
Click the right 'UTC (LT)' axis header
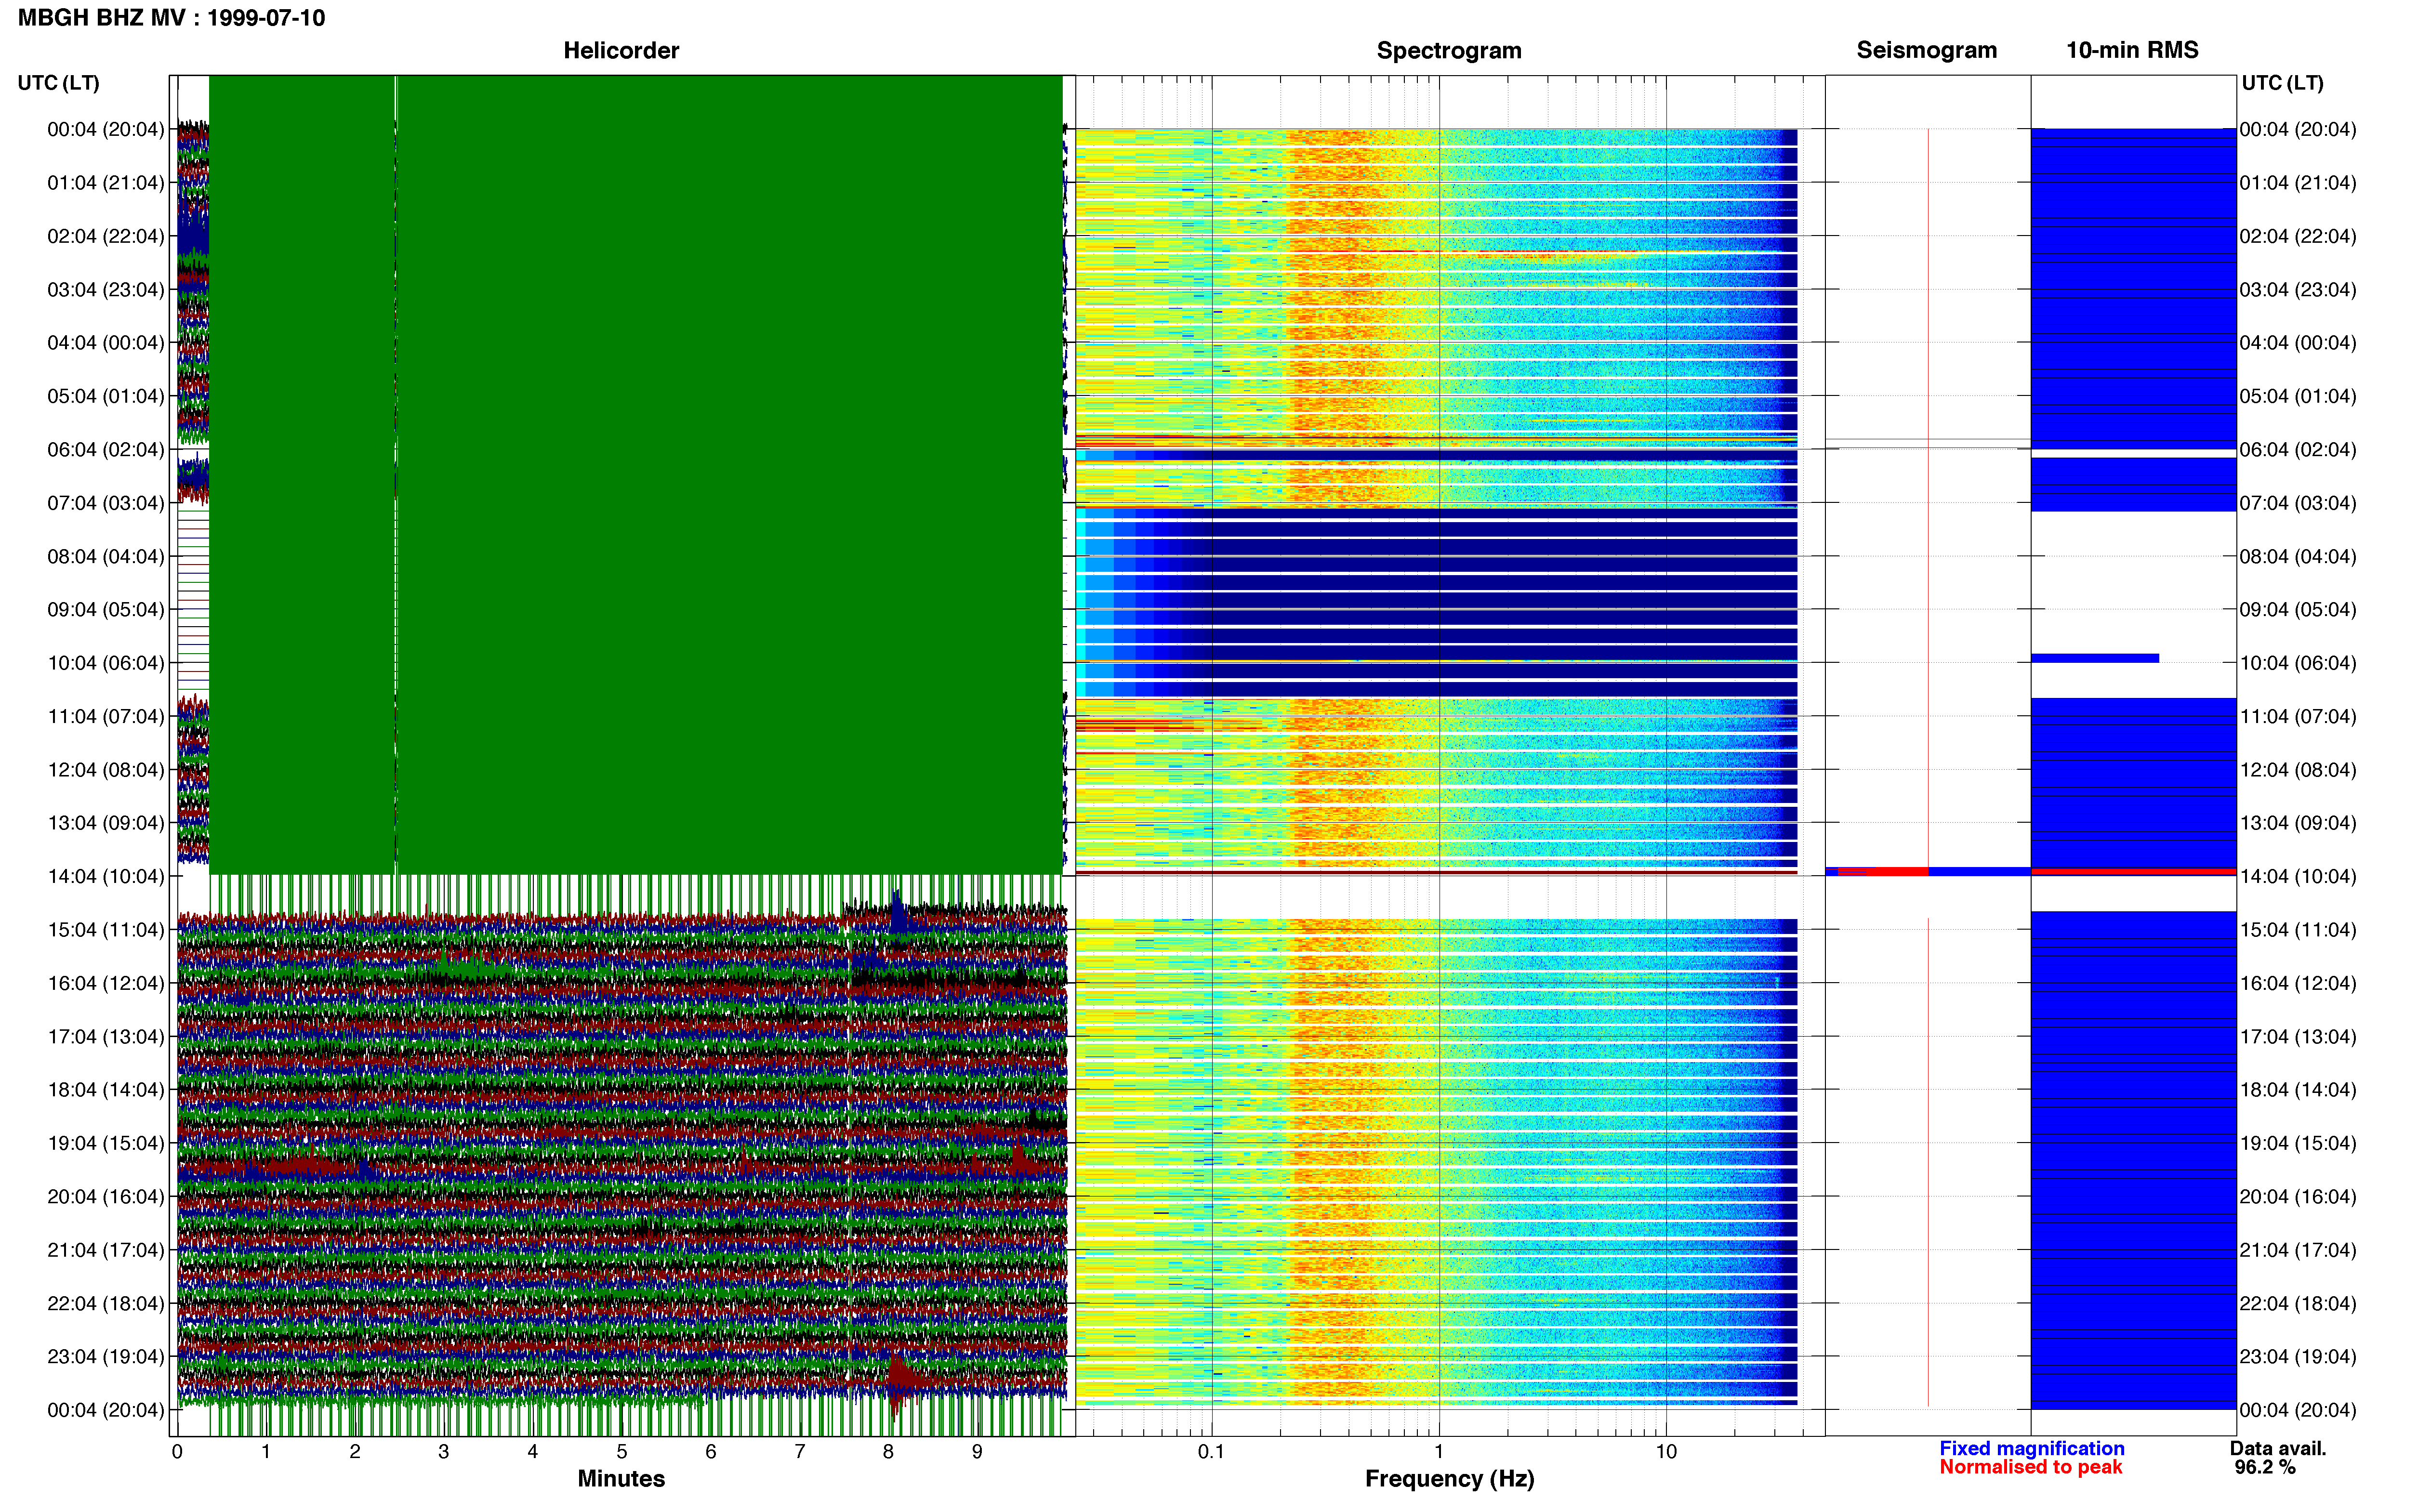tap(2282, 83)
